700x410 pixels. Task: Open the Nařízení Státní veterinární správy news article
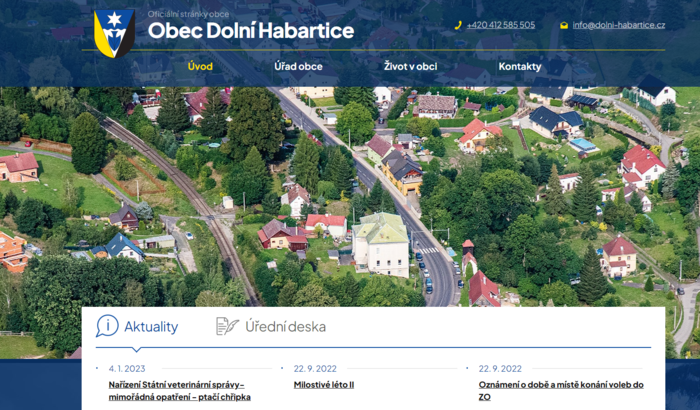pos(179,391)
